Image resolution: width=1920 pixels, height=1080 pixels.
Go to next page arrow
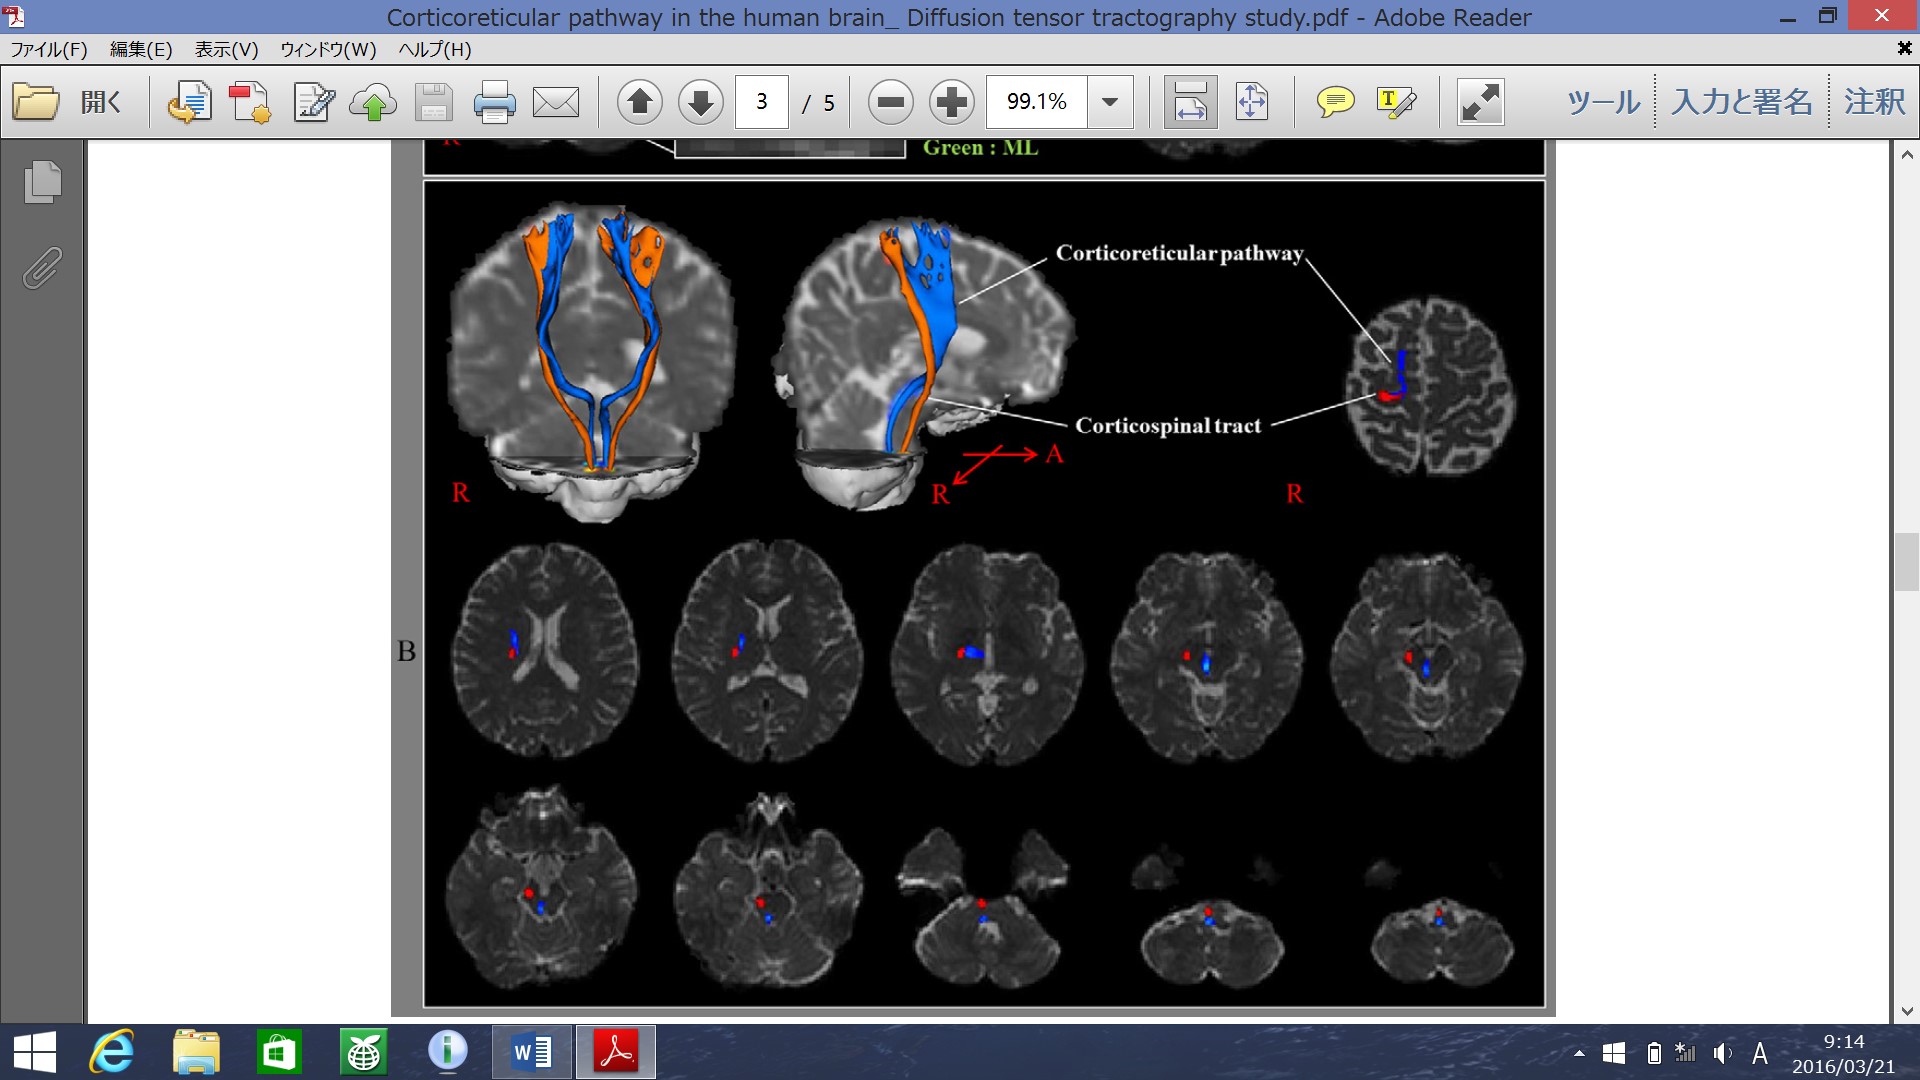tap(701, 102)
